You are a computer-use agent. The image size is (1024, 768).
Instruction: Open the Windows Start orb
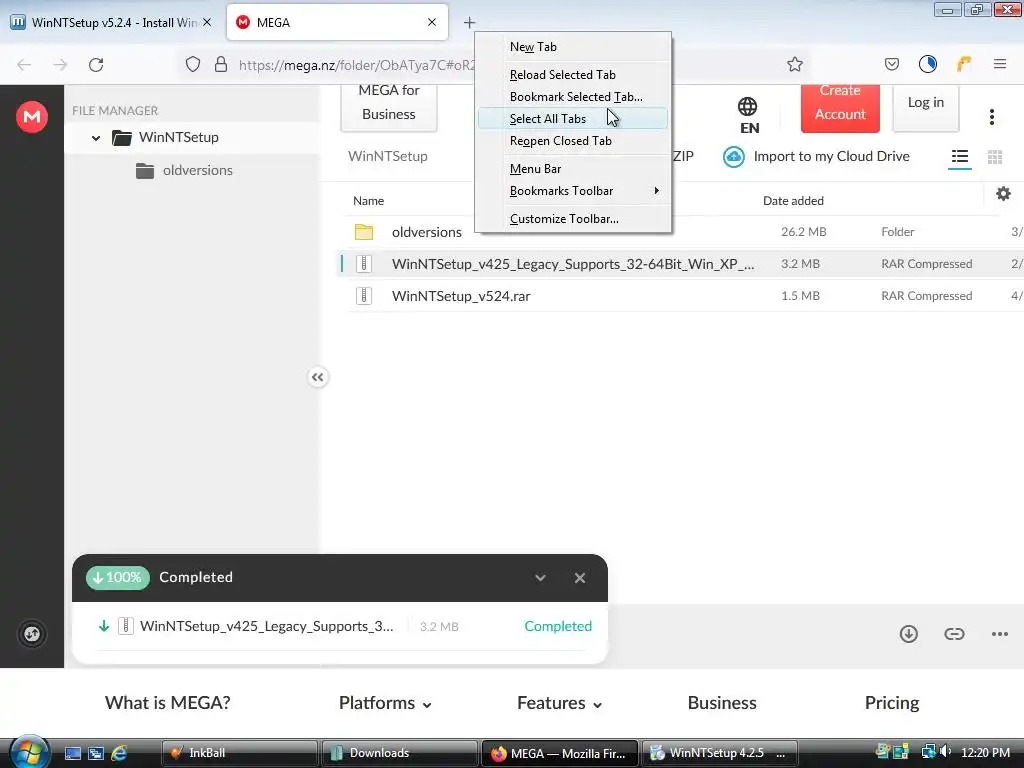coord(29,752)
